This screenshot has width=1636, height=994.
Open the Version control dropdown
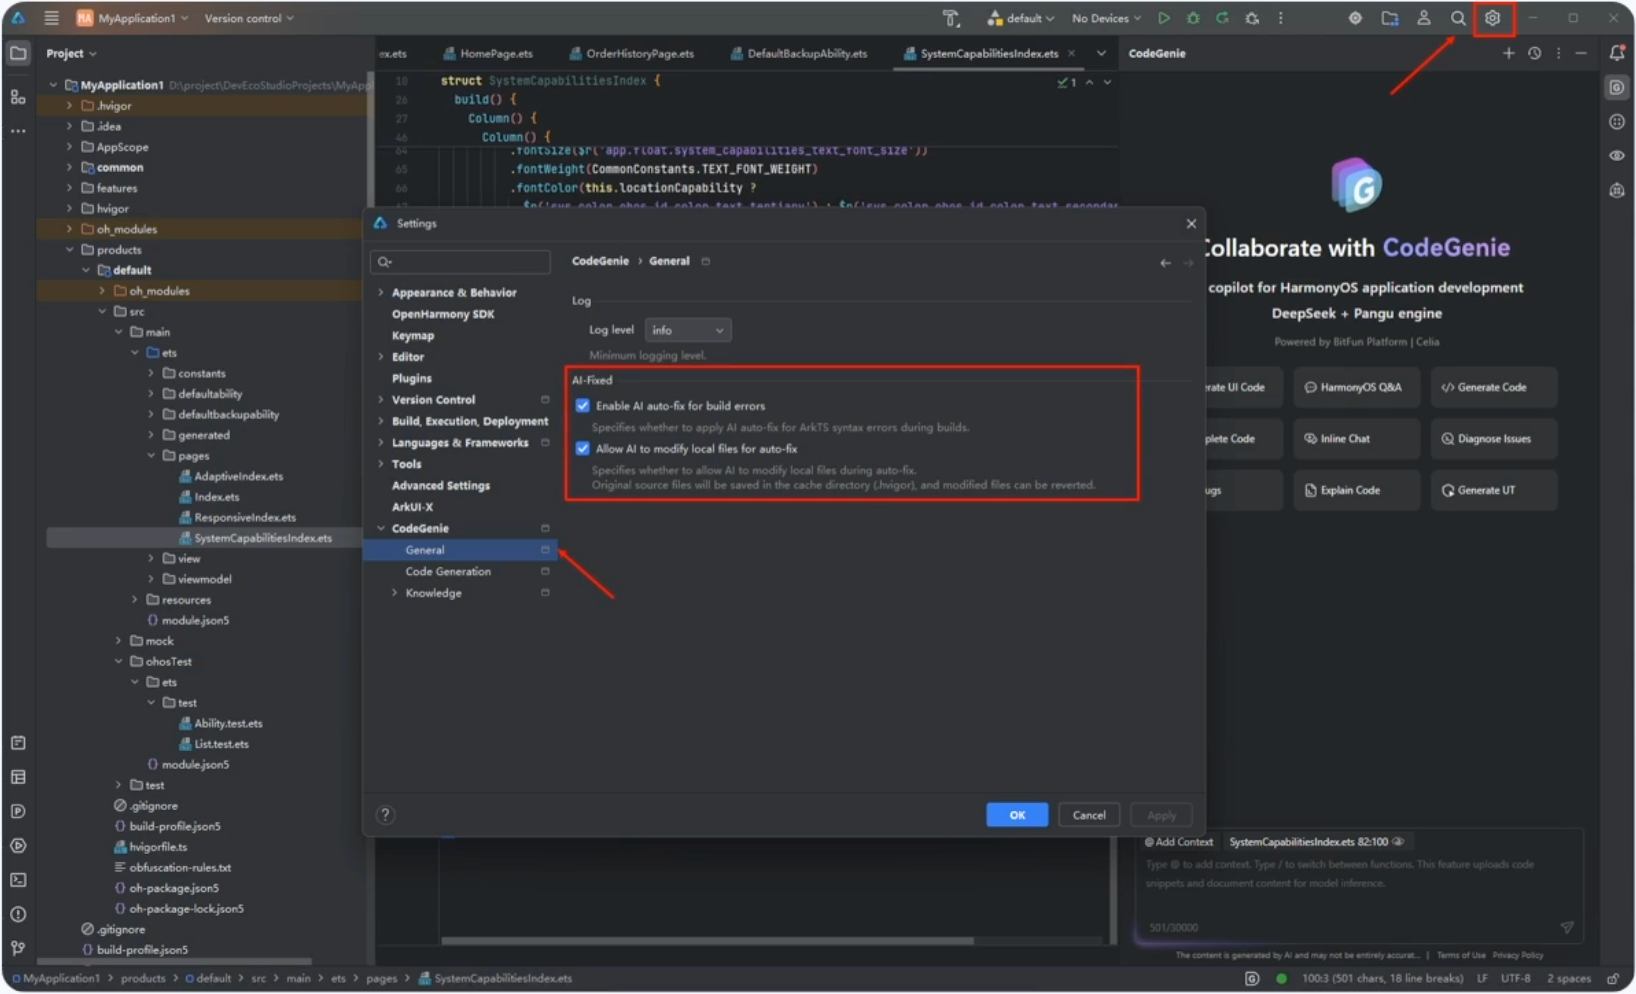pos(249,18)
